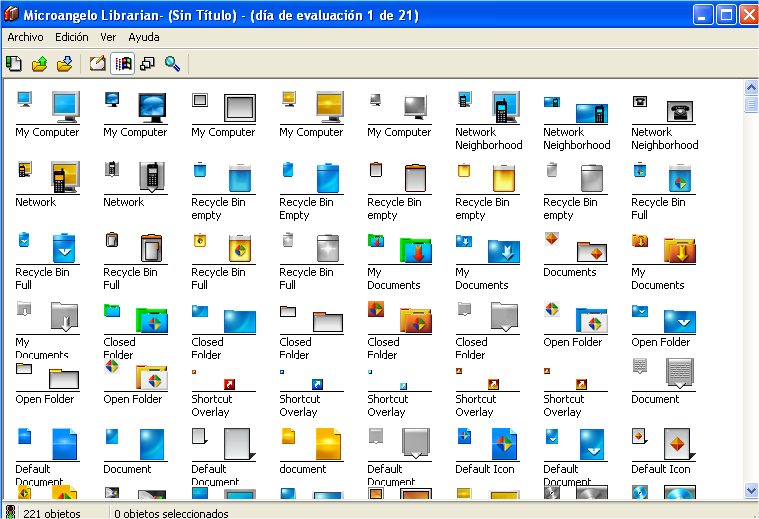Select the large blue Recycle Bin Full with chevron

tap(64, 248)
